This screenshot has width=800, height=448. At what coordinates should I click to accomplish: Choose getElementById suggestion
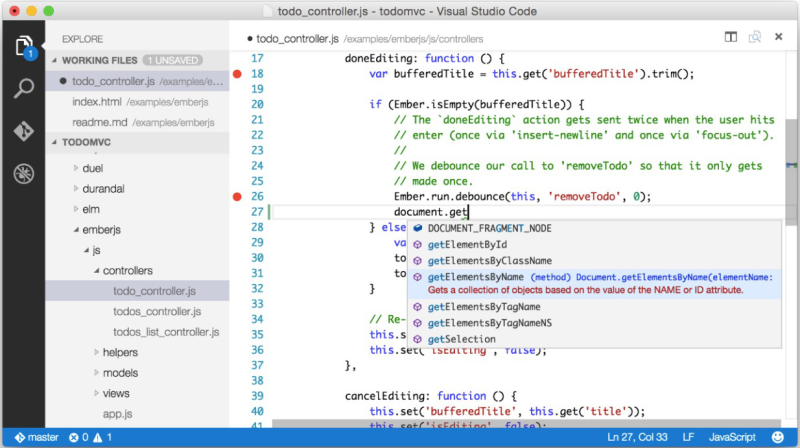click(594, 244)
